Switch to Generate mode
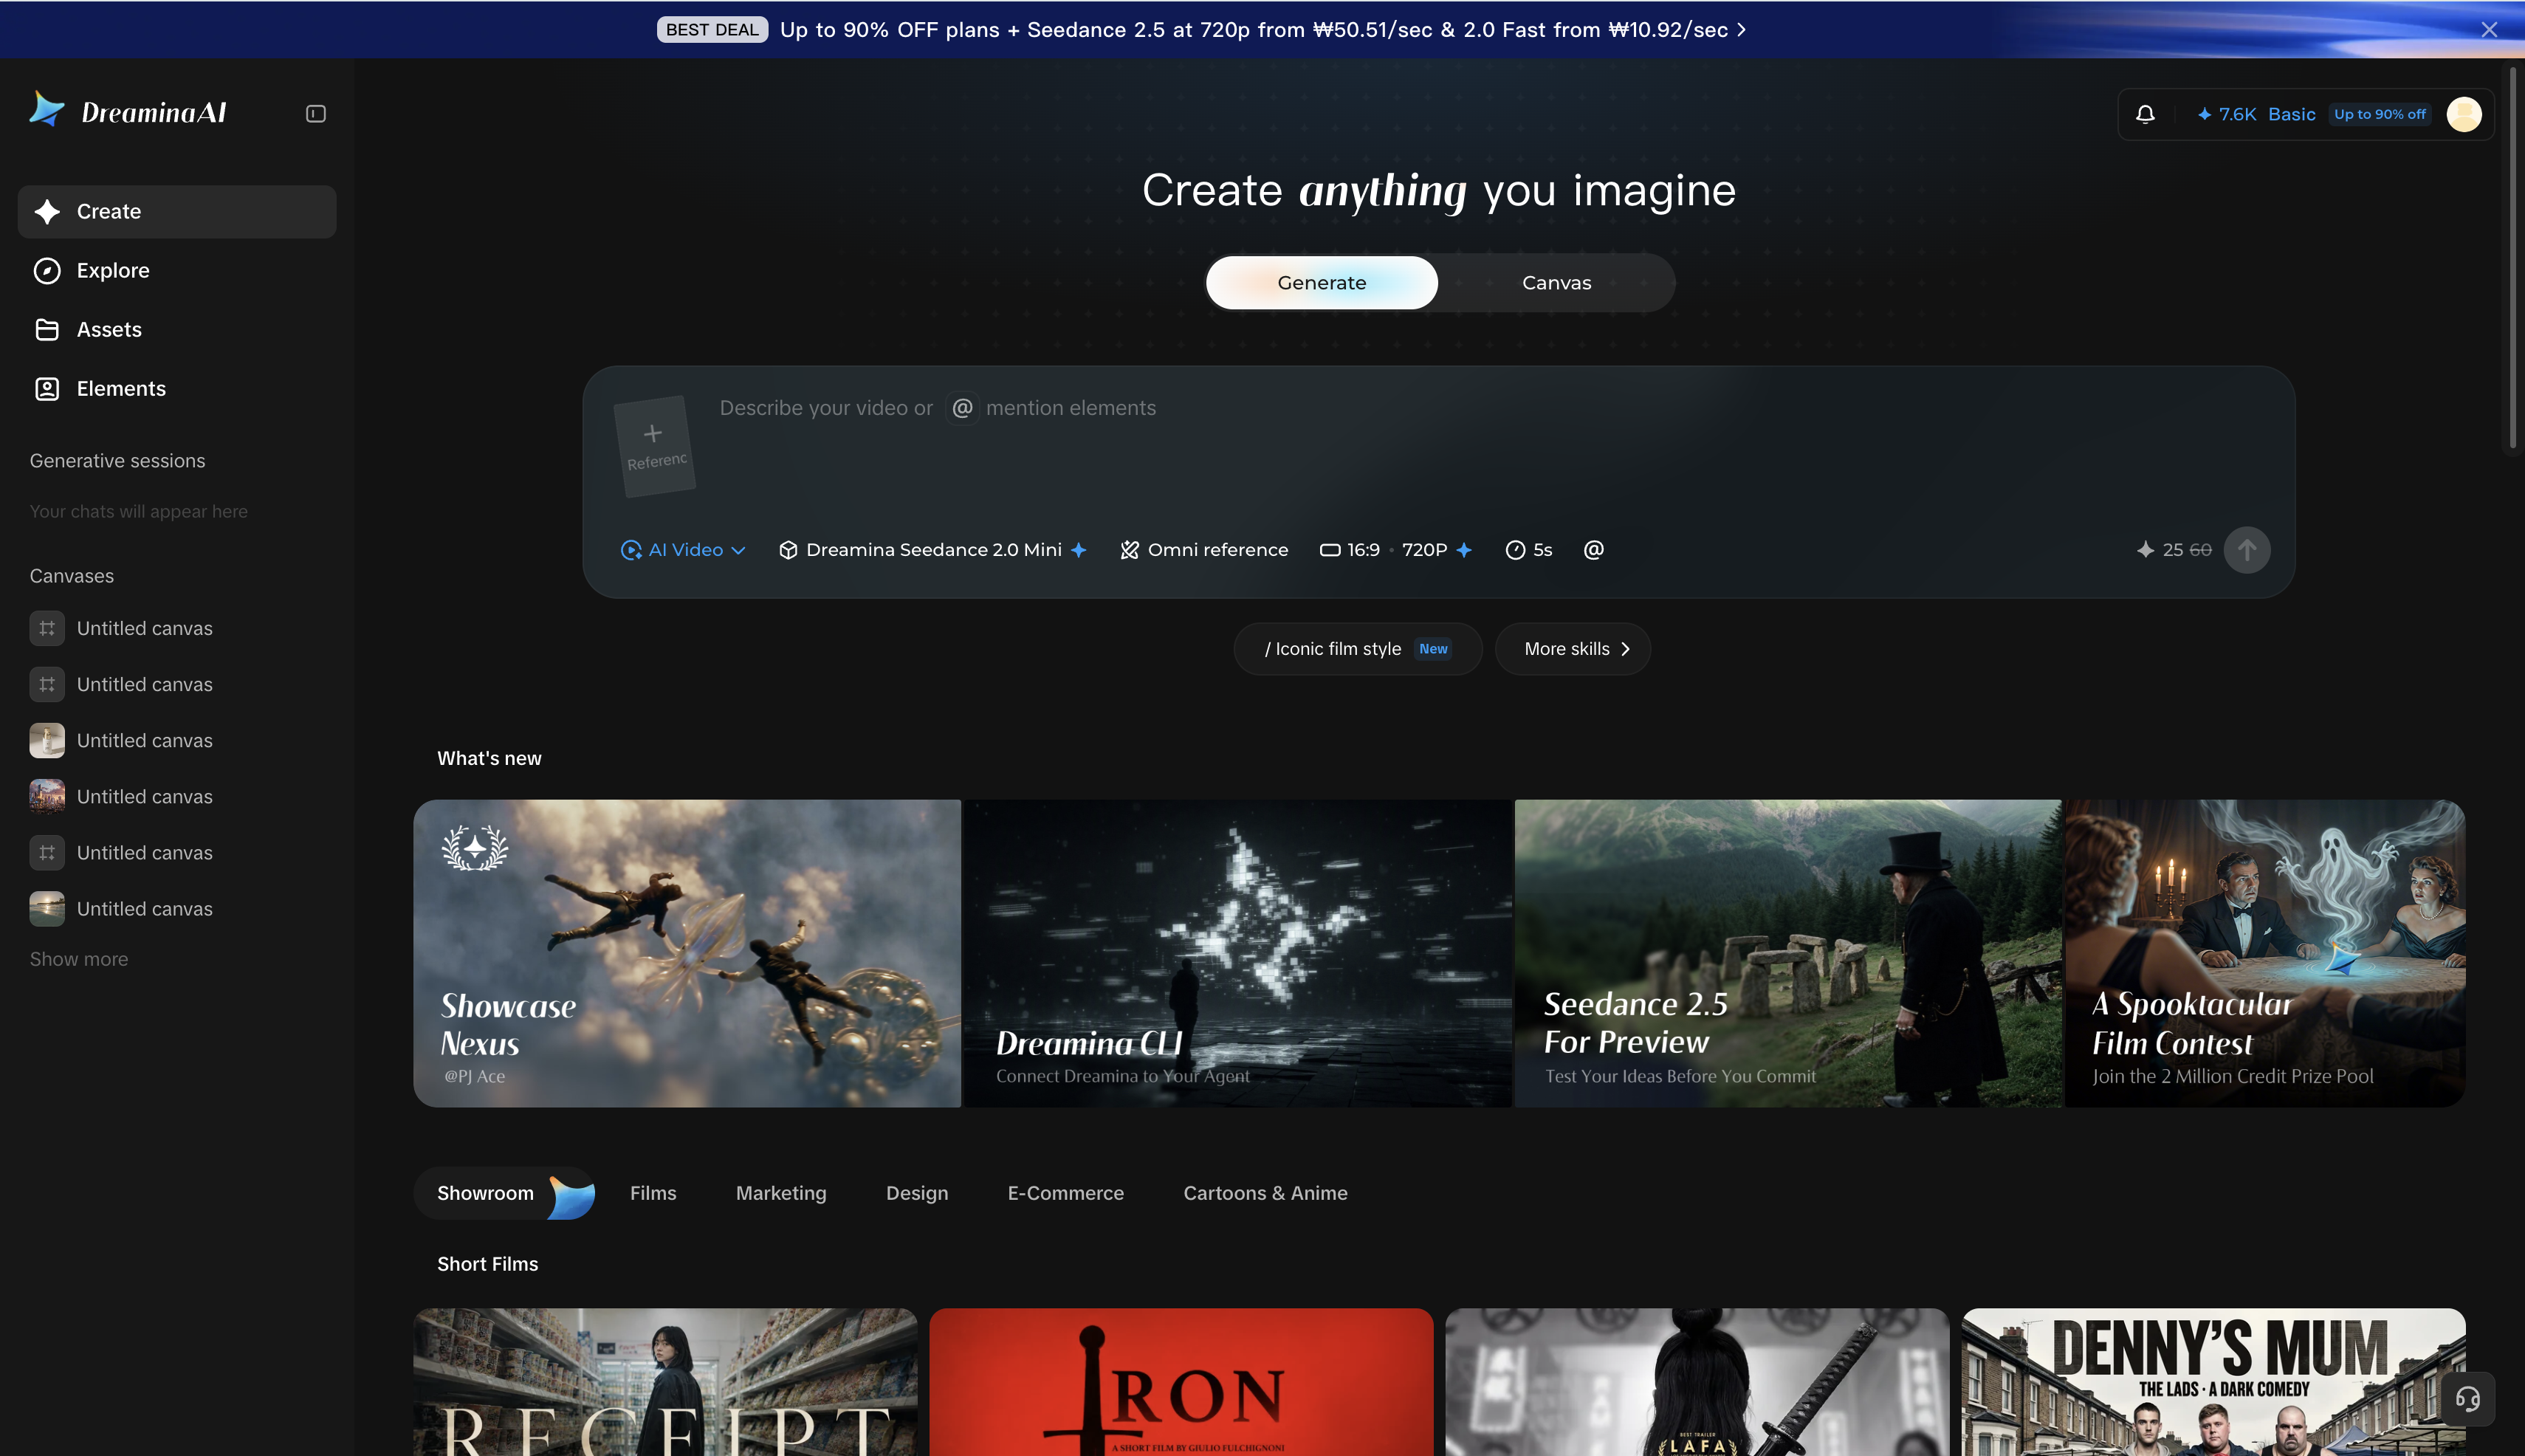Image resolution: width=2525 pixels, height=1456 pixels. pyautogui.click(x=1322, y=283)
